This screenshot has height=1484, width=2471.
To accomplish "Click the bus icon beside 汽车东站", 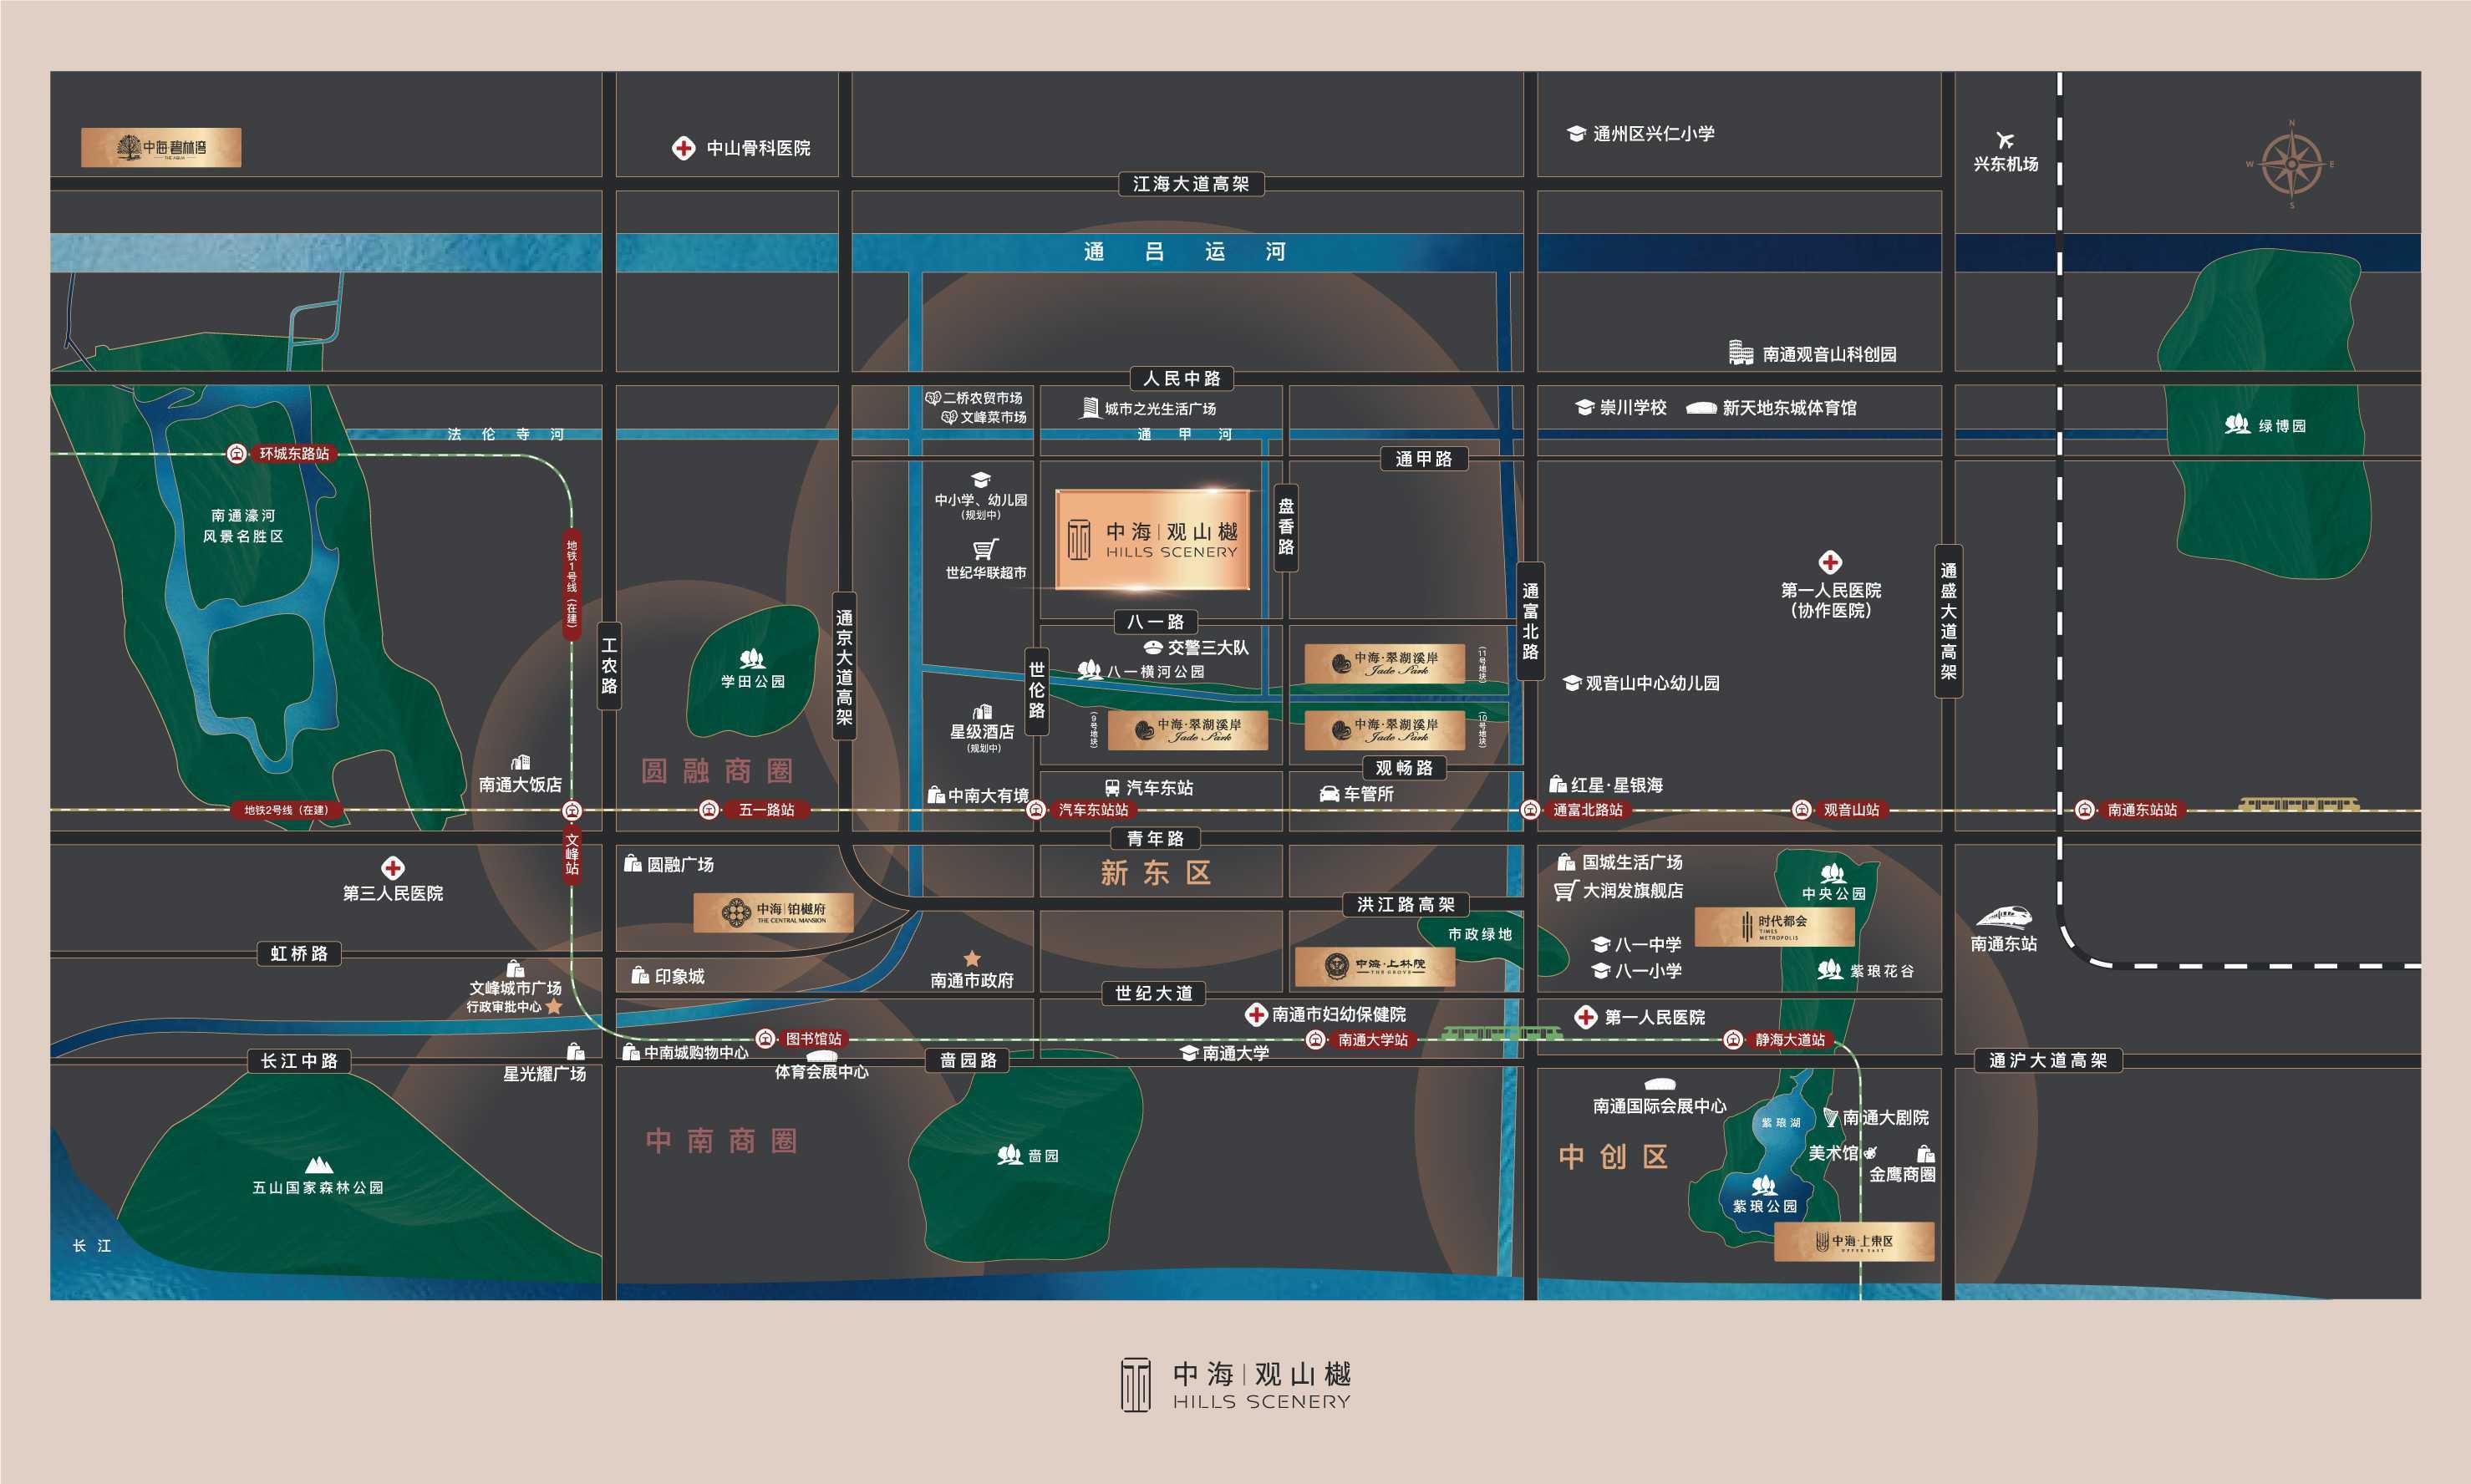I will tap(1112, 788).
